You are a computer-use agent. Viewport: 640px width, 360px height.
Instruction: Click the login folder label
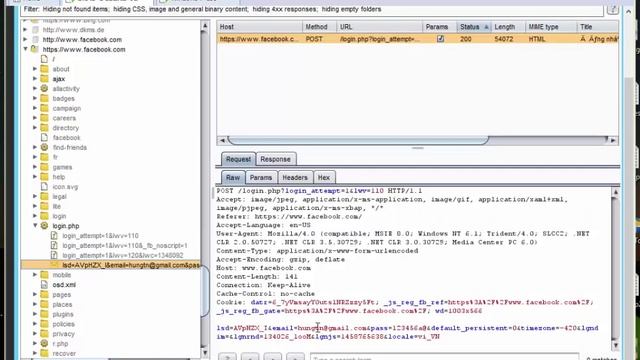tap(59, 216)
